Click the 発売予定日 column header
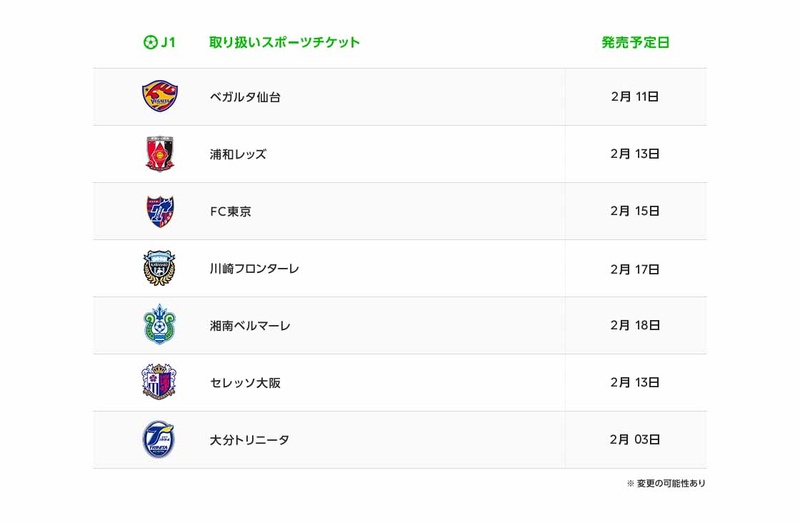800x523 pixels. 635,43
